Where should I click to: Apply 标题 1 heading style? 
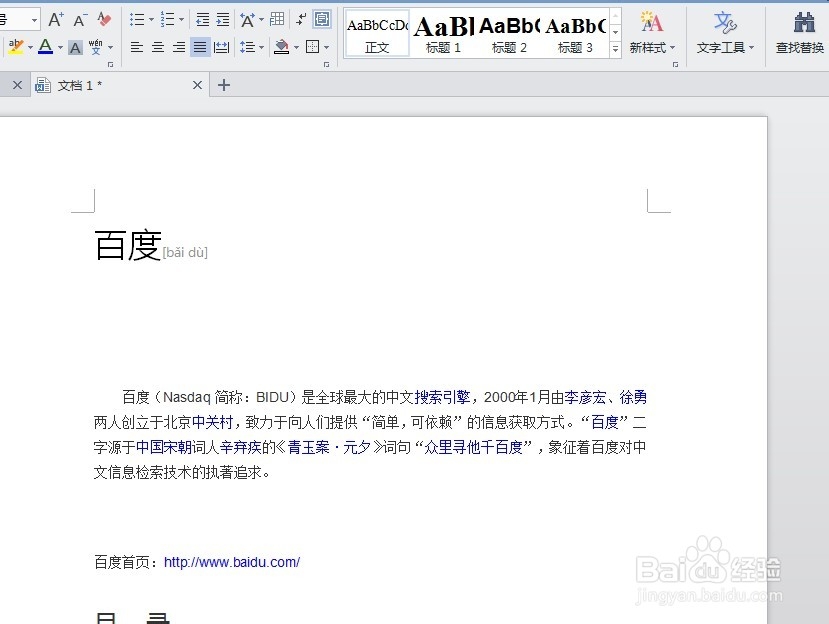click(x=443, y=33)
